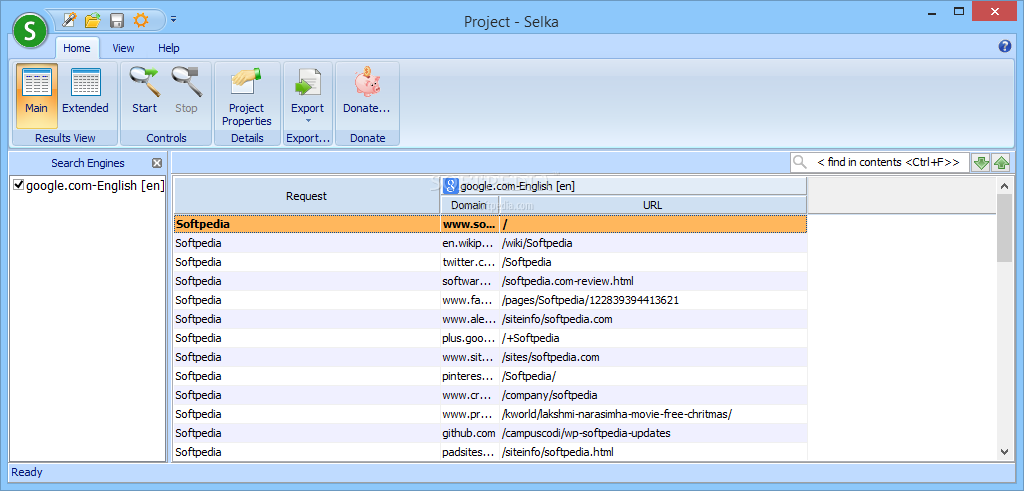
Task: Find next with the green down arrow
Action: [x=981, y=163]
